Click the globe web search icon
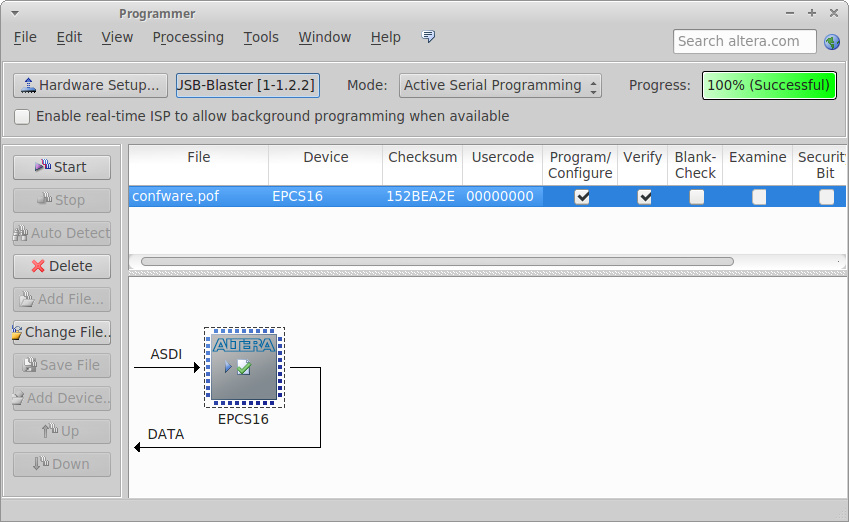The width and height of the screenshot is (849, 522). [832, 42]
